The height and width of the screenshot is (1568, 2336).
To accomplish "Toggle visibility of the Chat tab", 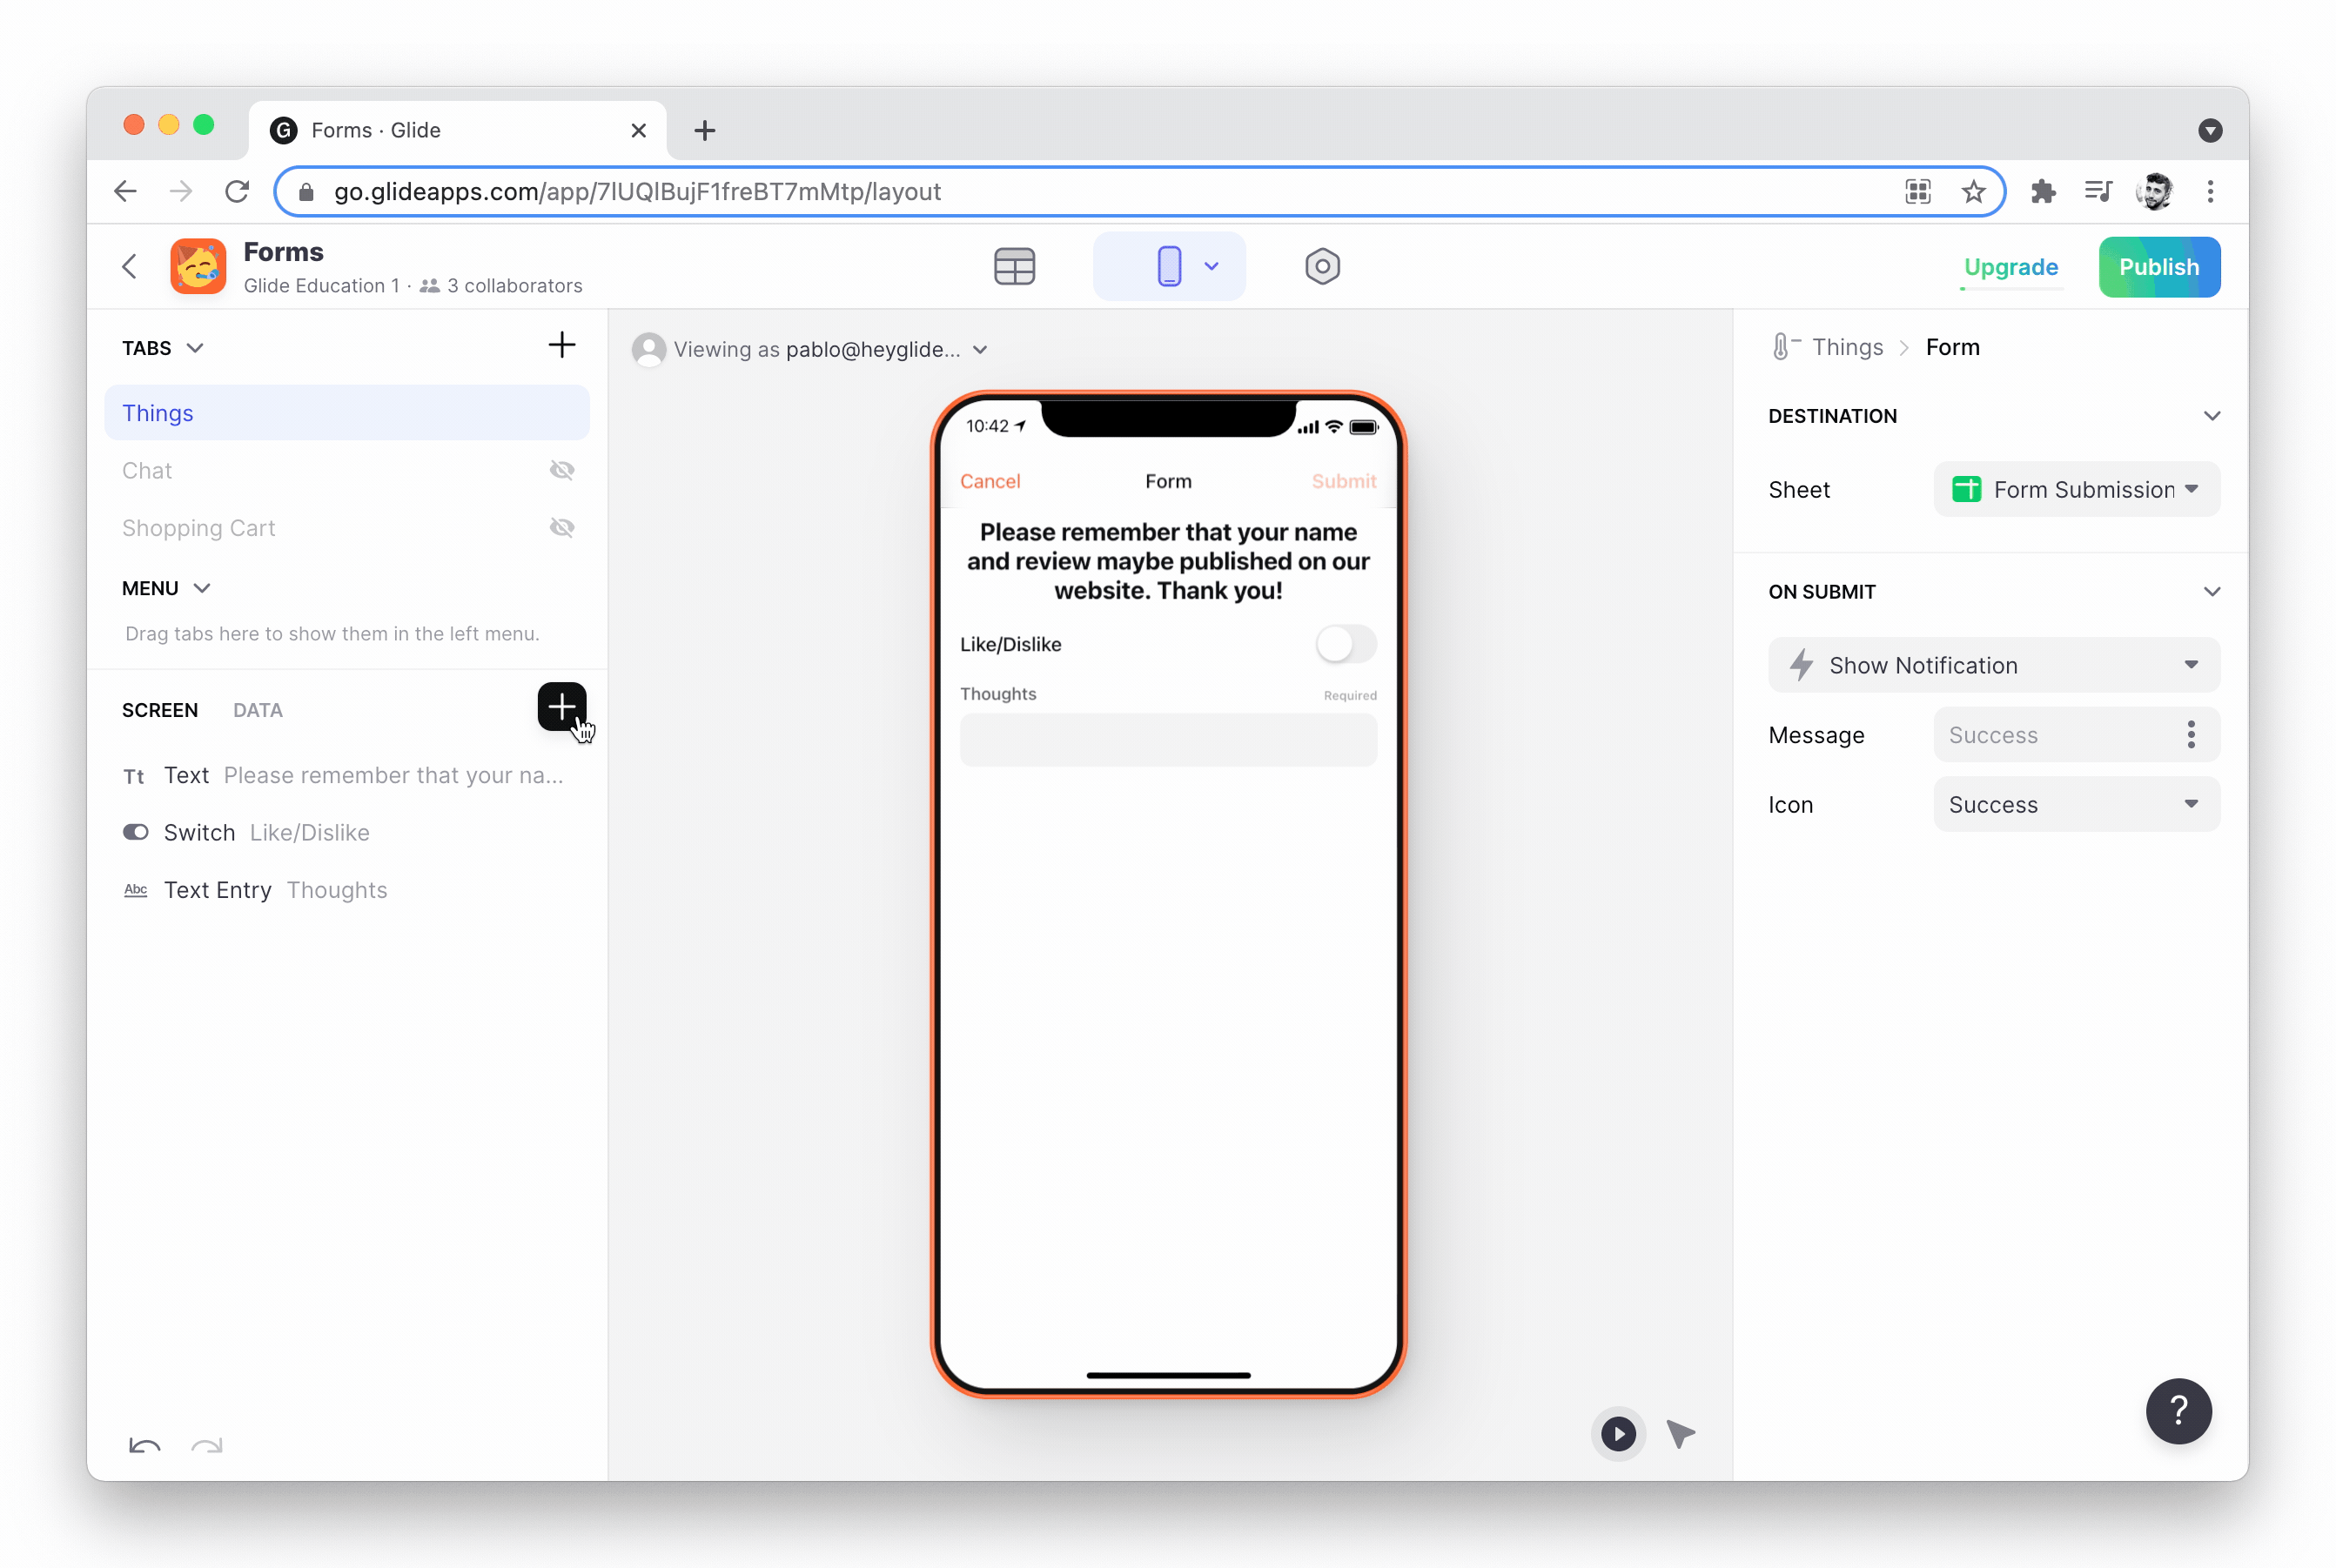I will coord(562,471).
